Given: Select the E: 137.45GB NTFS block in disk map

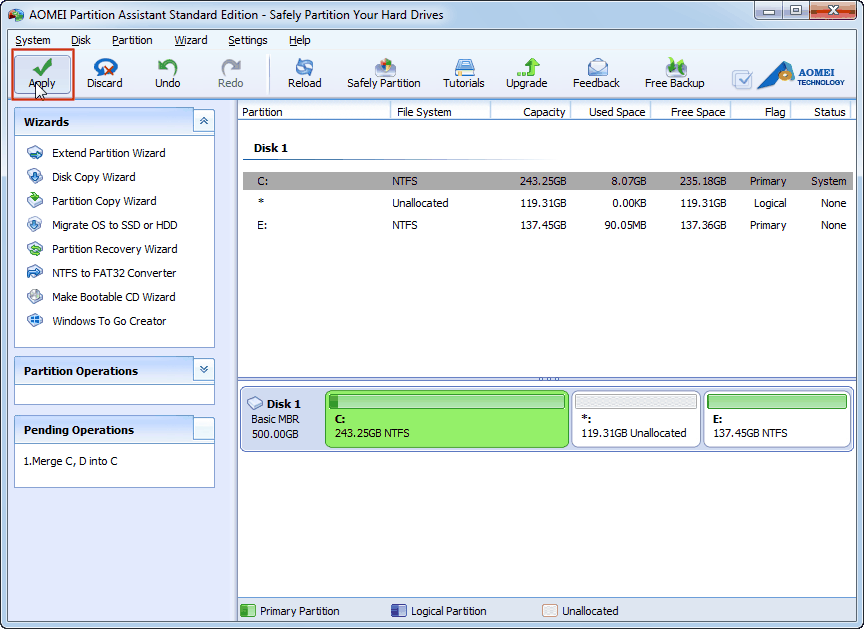Looking at the screenshot, I should 777,419.
